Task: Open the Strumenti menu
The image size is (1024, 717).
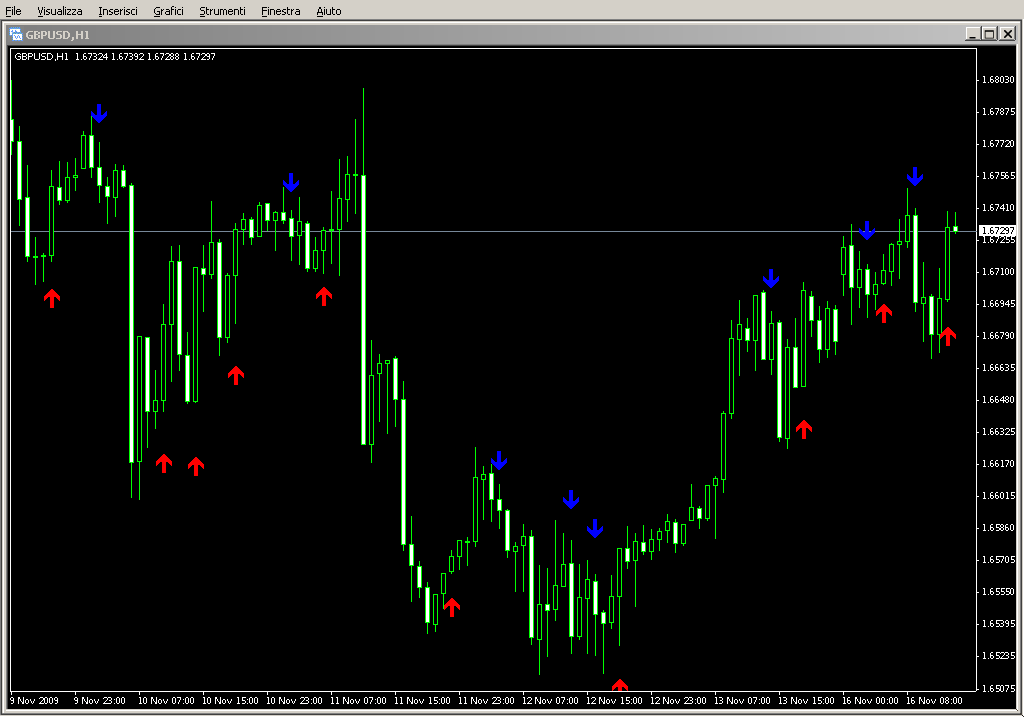Action: (222, 11)
